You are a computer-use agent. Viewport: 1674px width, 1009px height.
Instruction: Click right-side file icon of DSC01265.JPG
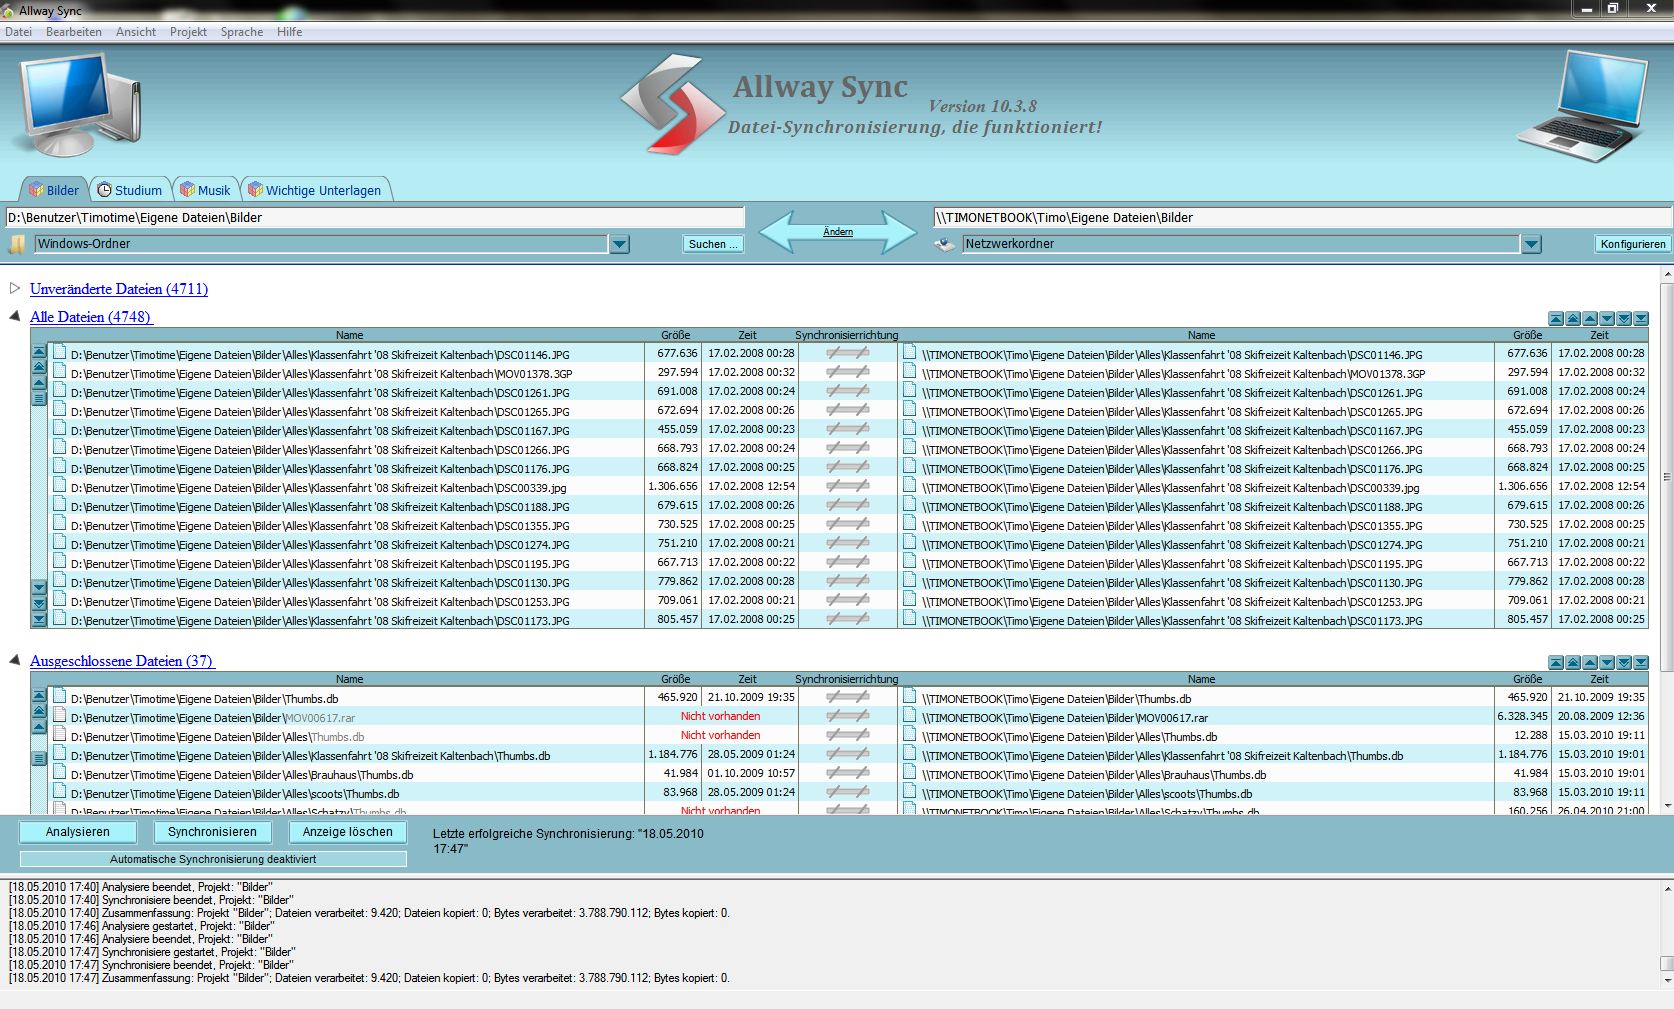[x=909, y=410]
